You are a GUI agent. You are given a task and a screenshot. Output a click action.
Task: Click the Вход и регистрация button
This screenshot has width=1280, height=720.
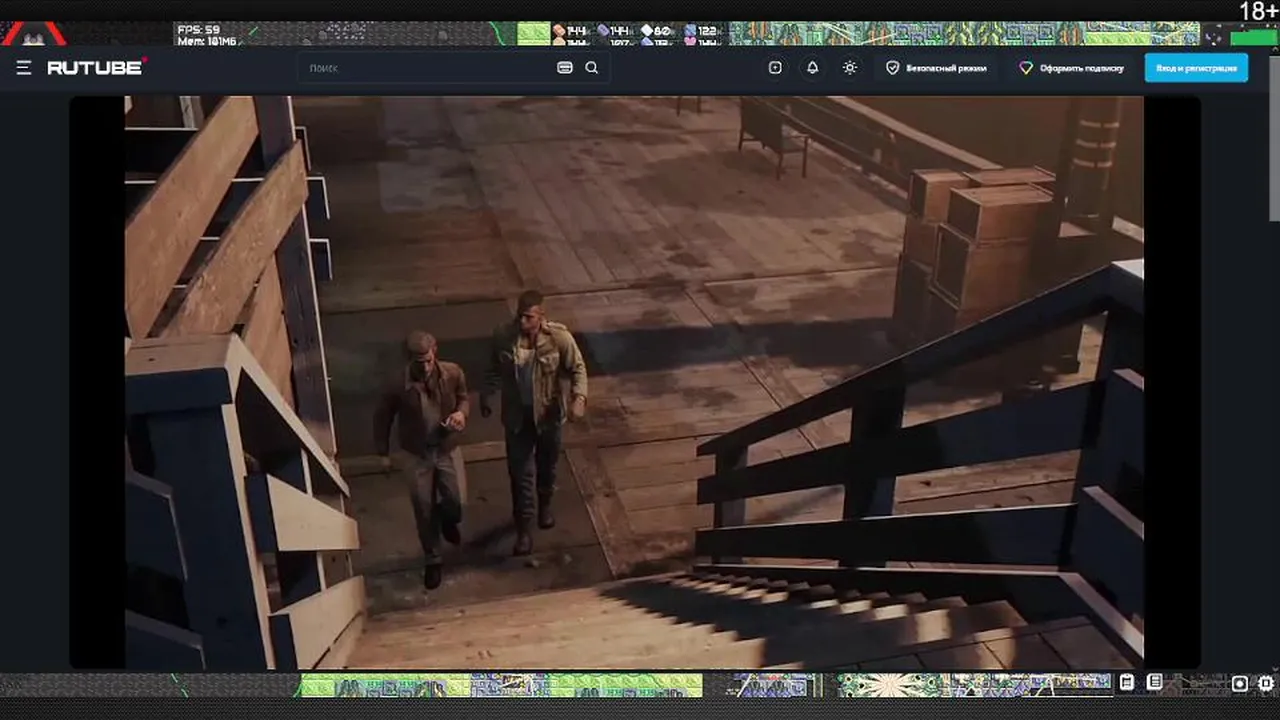point(1196,68)
